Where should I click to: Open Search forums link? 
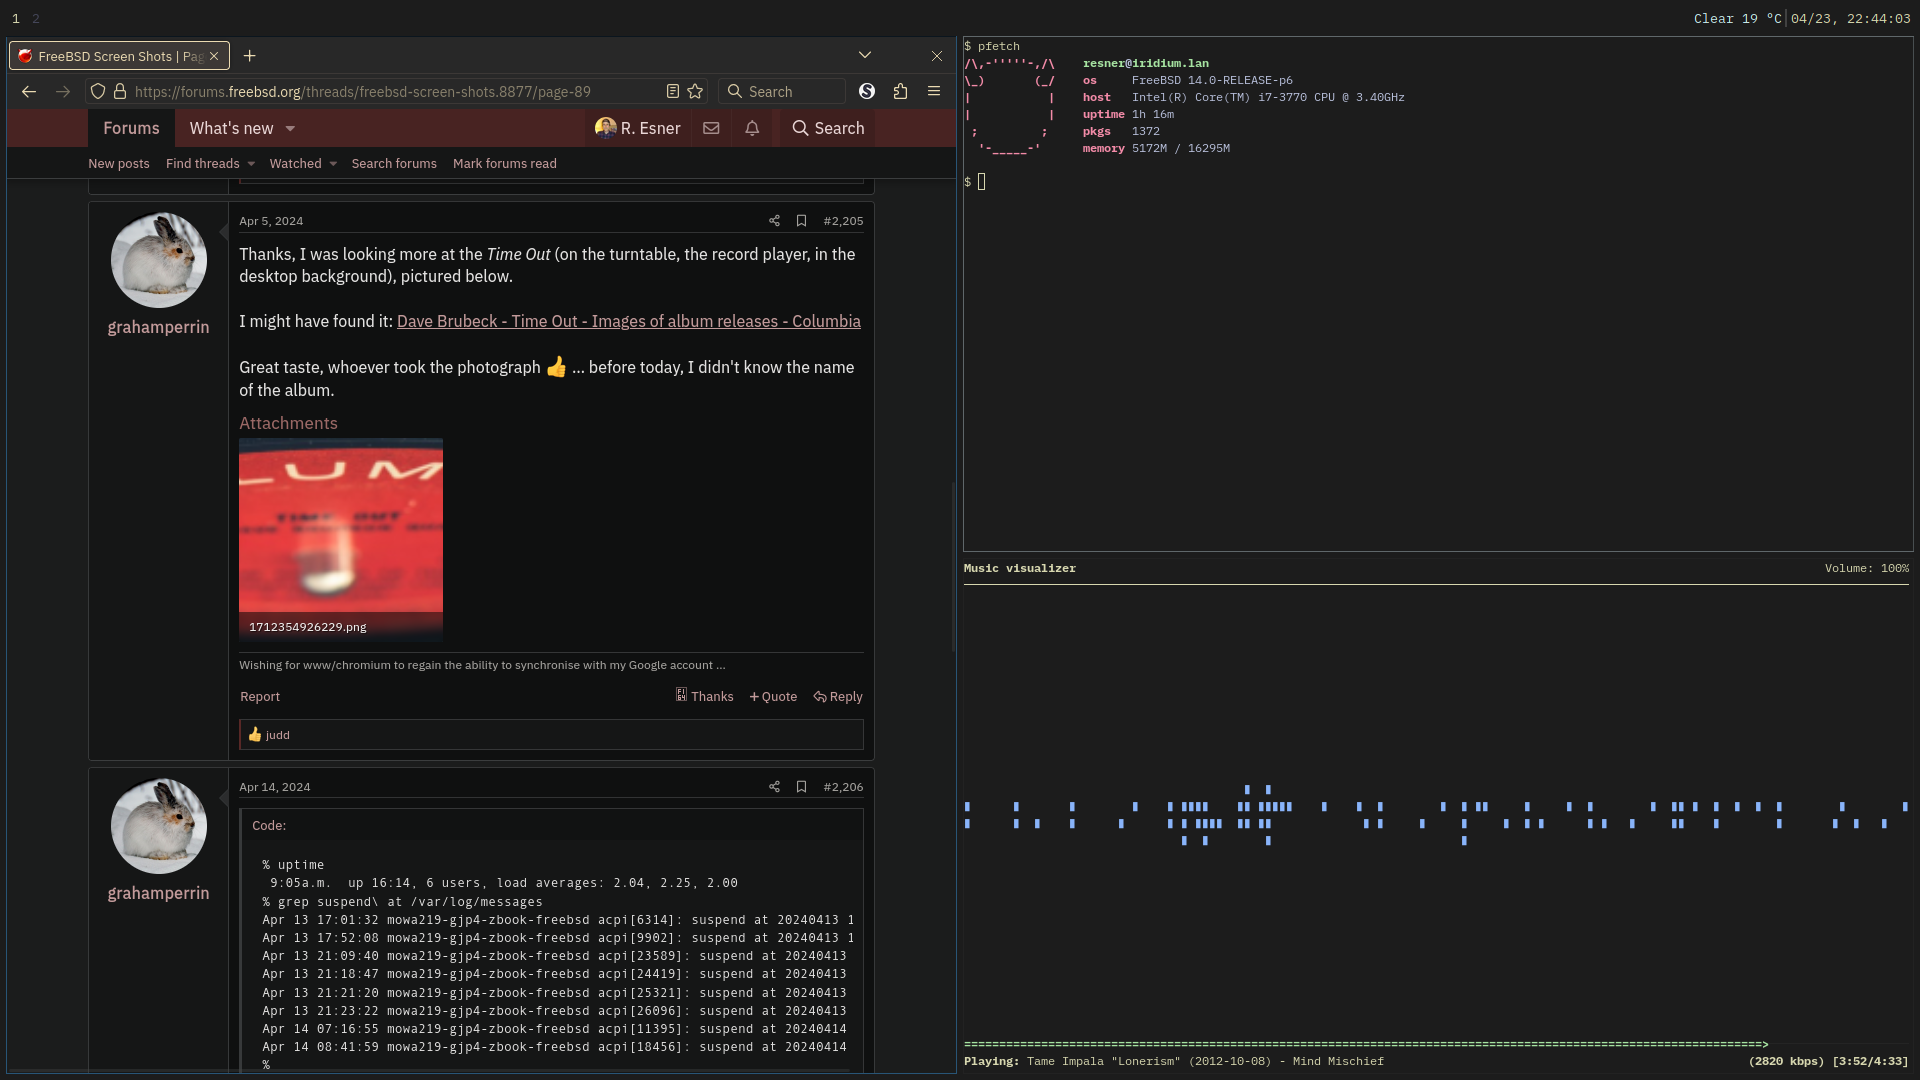coord(394,163)
